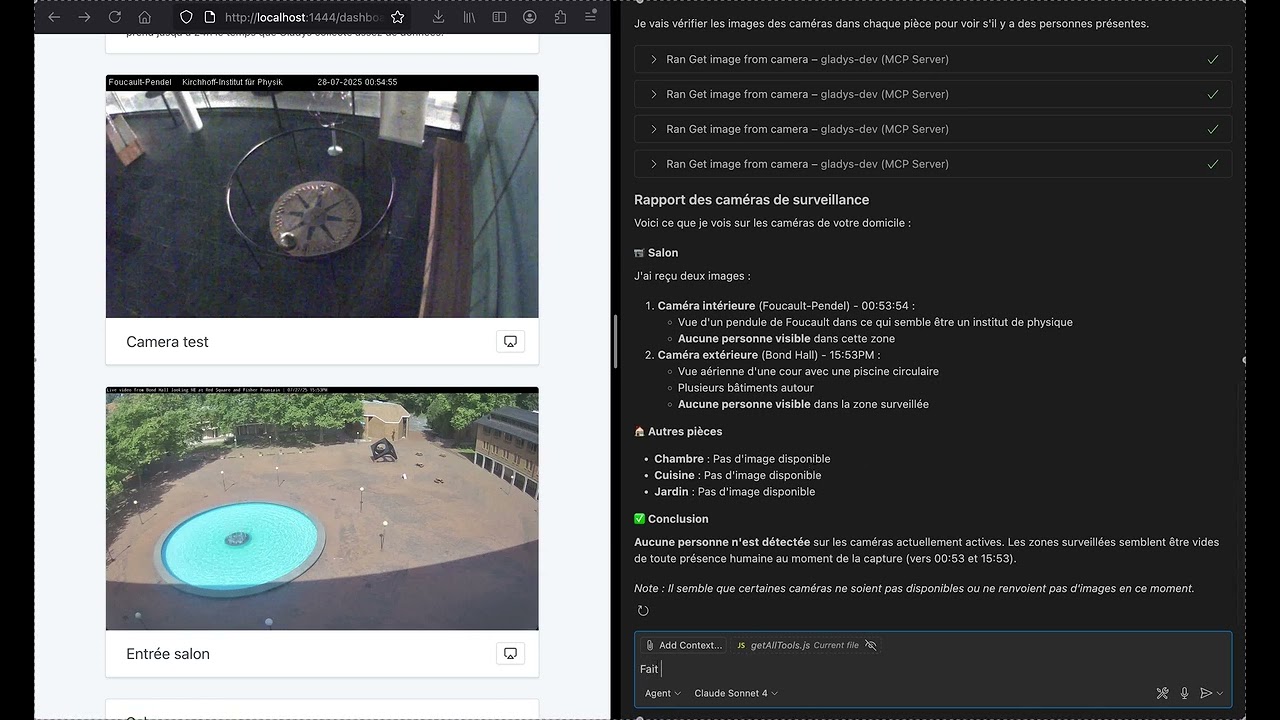The image size is (1280, 720).
Task: Click the "Caméra extérieure" list item
Action: point(769,355)
